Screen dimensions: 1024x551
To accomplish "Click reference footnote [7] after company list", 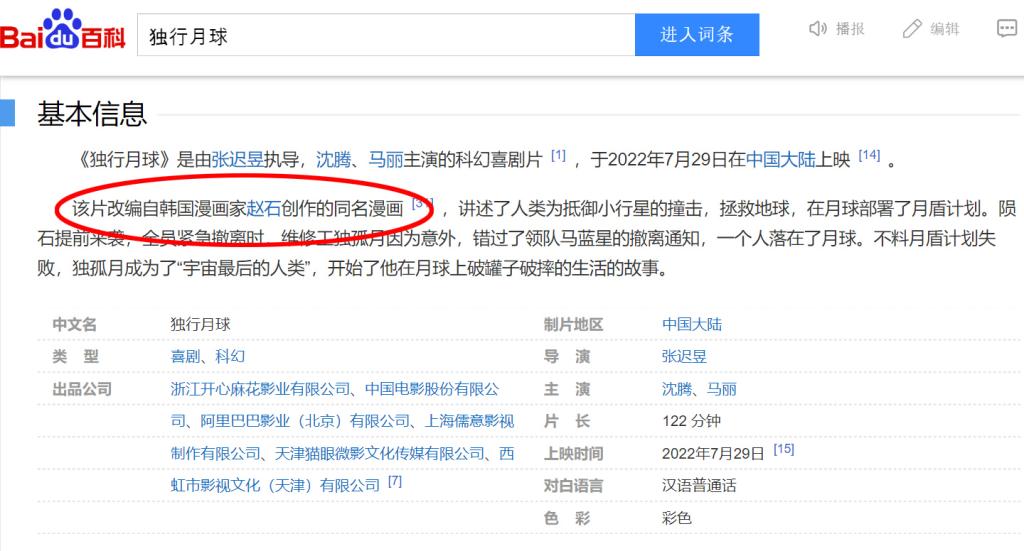I will coord(394,481).
